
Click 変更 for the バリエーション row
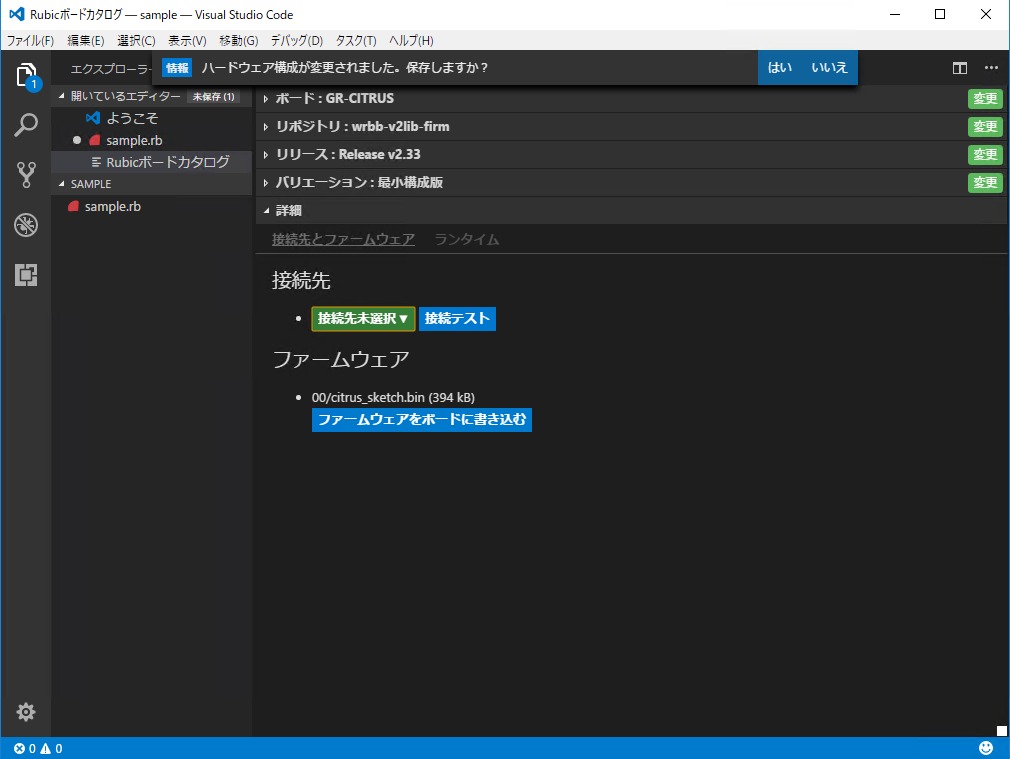(x=985, y=183)
